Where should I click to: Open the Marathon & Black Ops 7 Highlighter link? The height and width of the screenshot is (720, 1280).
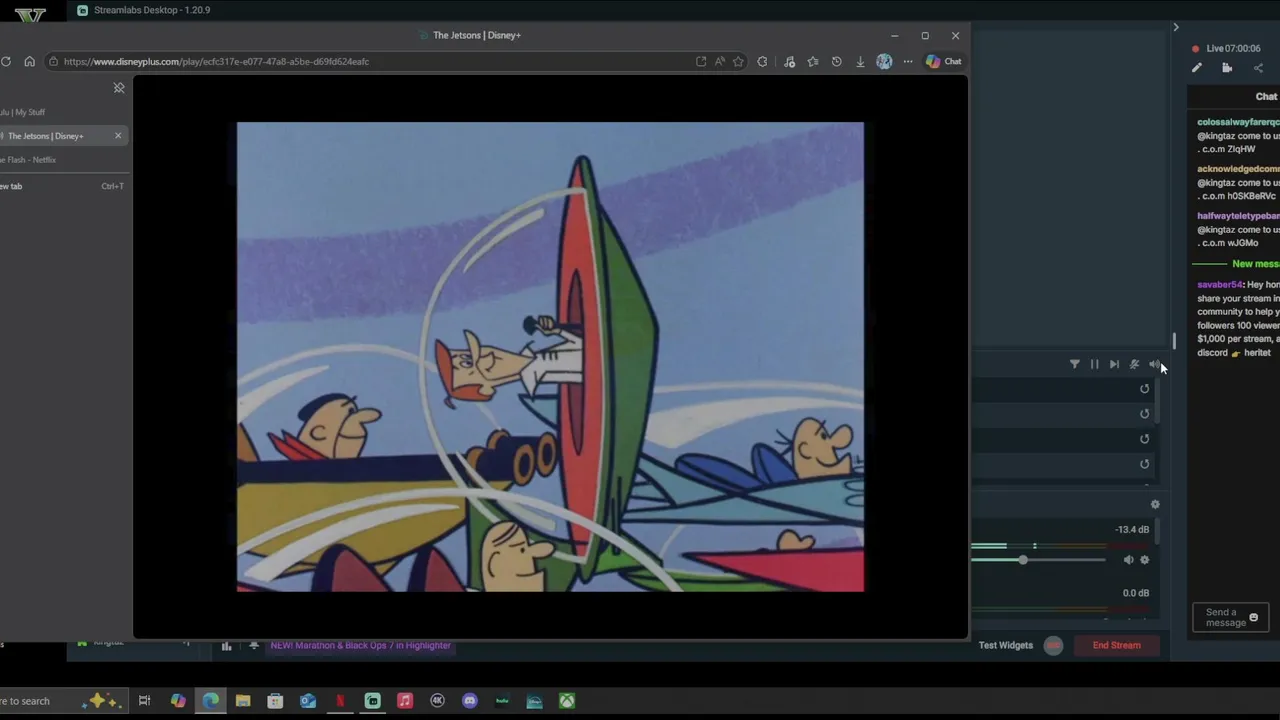click(x=360, y=645)
